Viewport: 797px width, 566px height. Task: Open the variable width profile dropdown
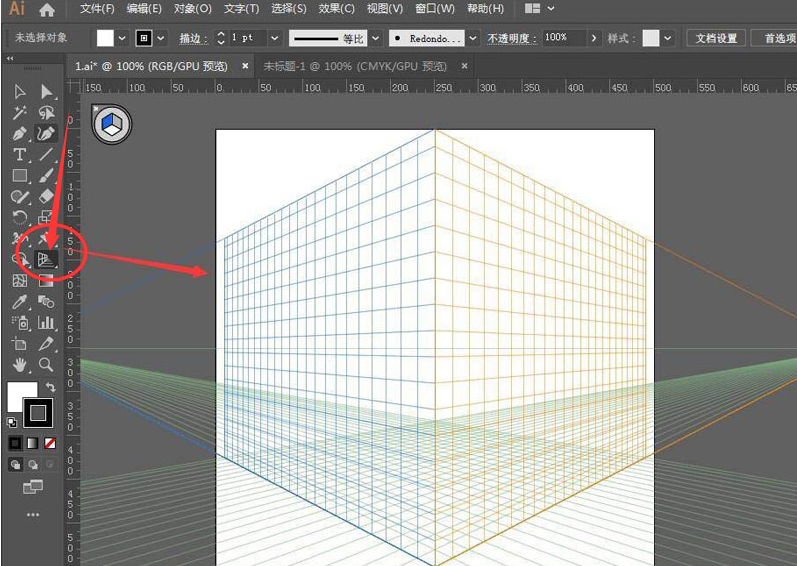pos(376,38)
